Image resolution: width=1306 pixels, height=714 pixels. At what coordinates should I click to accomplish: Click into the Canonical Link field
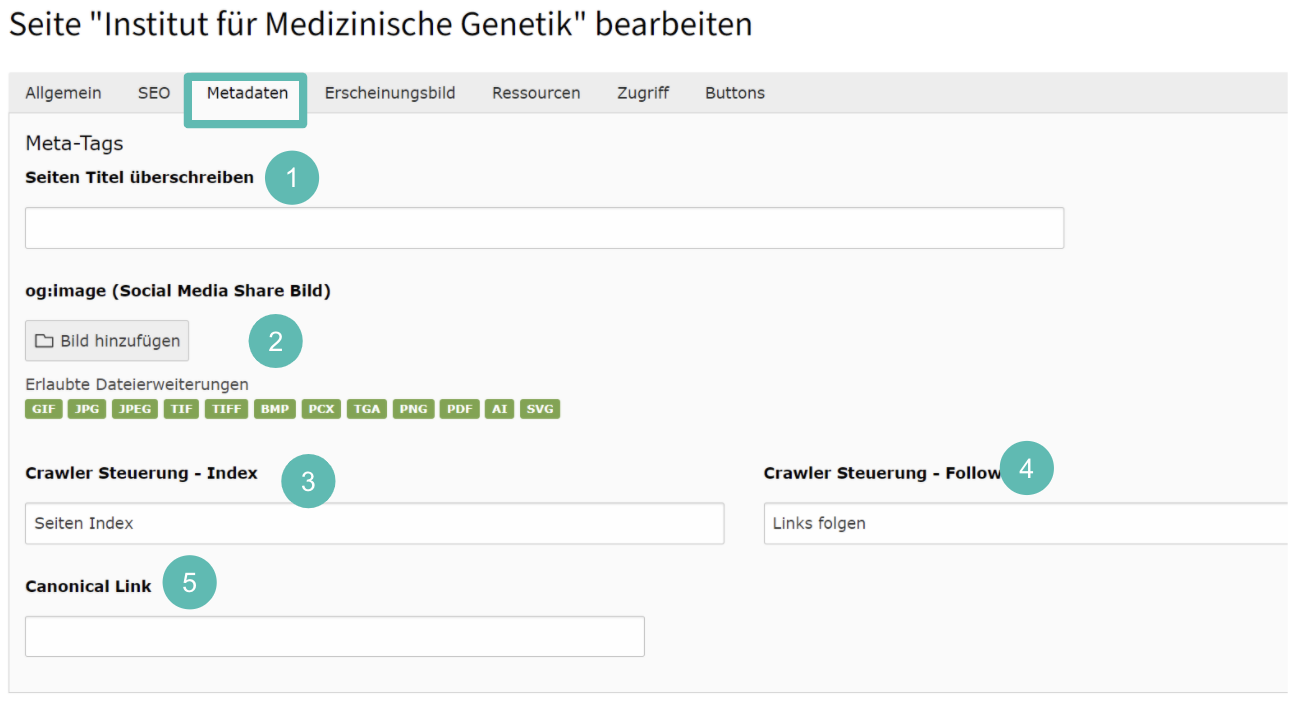point(335,636)
